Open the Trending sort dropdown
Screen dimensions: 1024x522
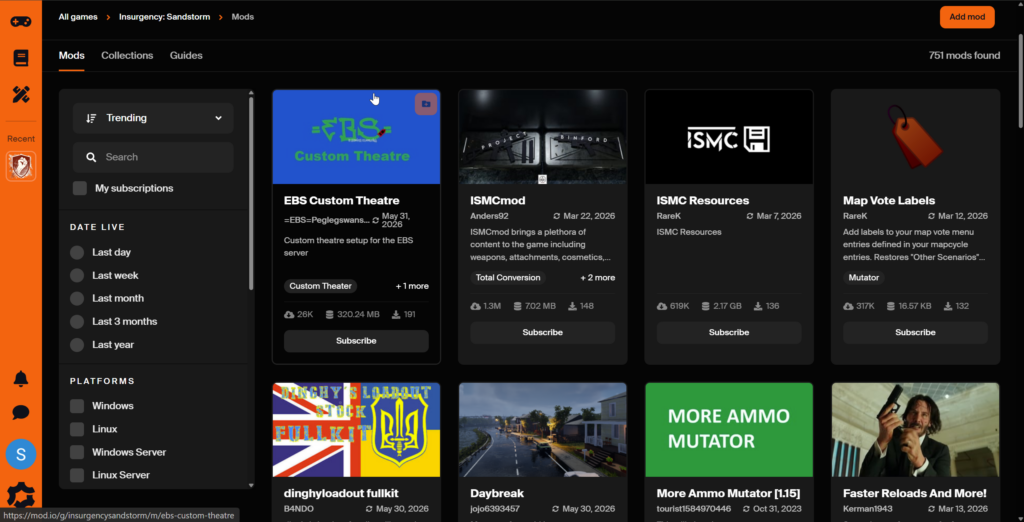153,118
